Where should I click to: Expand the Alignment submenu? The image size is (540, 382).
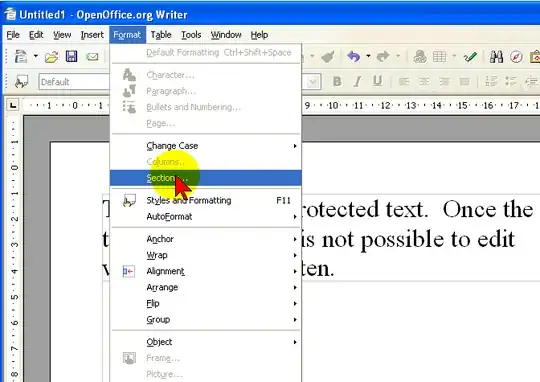pyautogui.click(x=206, y=271)
